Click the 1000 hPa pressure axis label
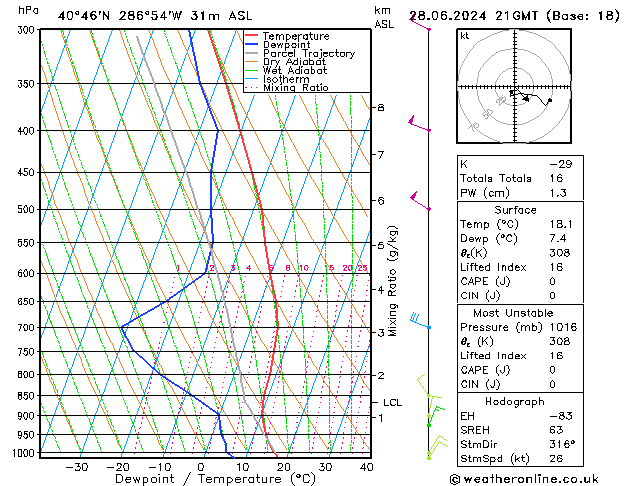Viewport: 629px width, 486px height. (25, 453)
